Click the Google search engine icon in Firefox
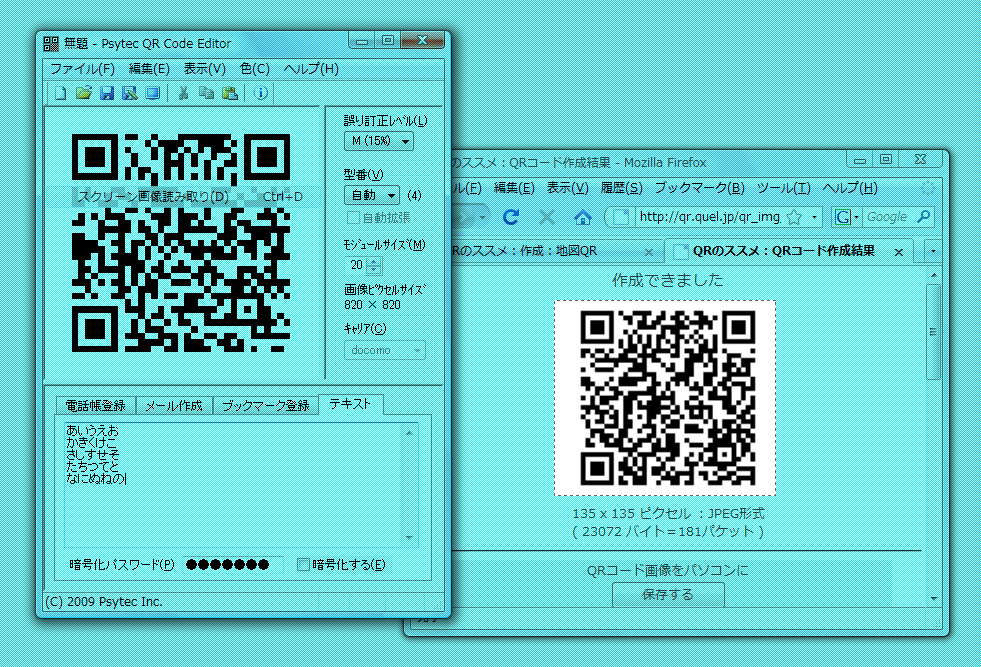Image resolution: width=981 pixels, height=667 pixels. [x=843, y=217]
